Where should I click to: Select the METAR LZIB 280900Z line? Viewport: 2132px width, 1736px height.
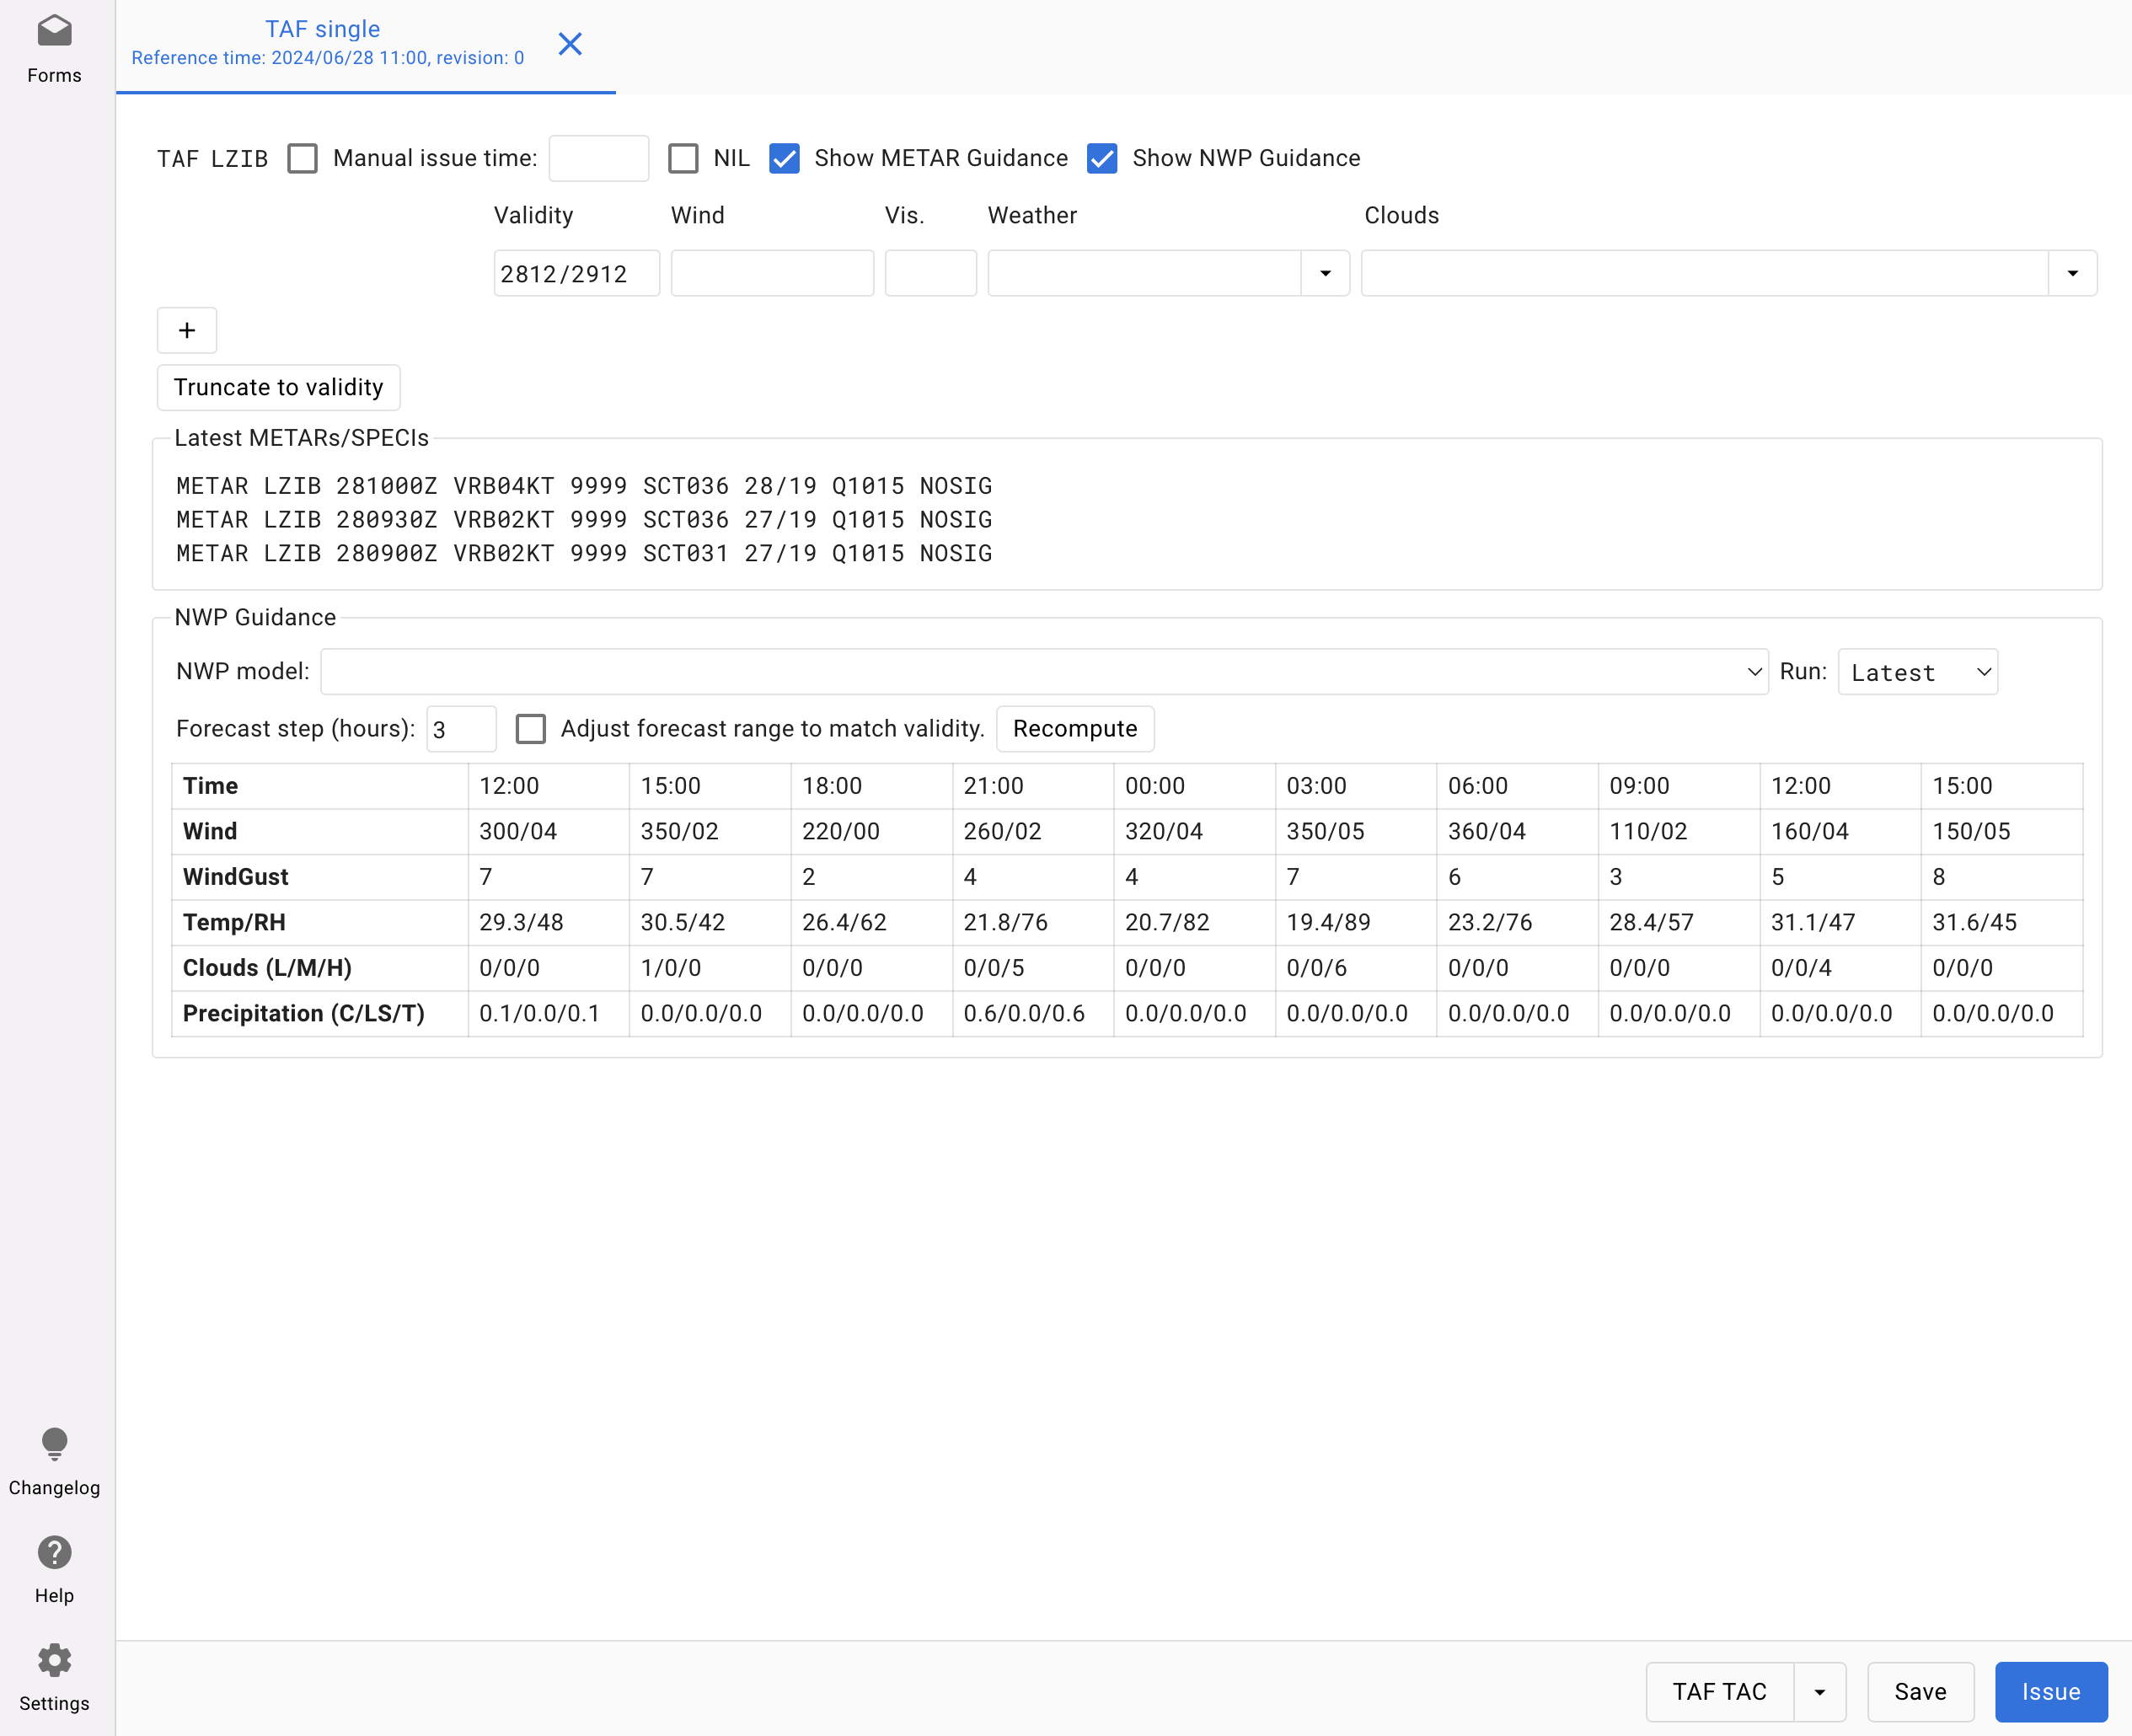[584, 554]
